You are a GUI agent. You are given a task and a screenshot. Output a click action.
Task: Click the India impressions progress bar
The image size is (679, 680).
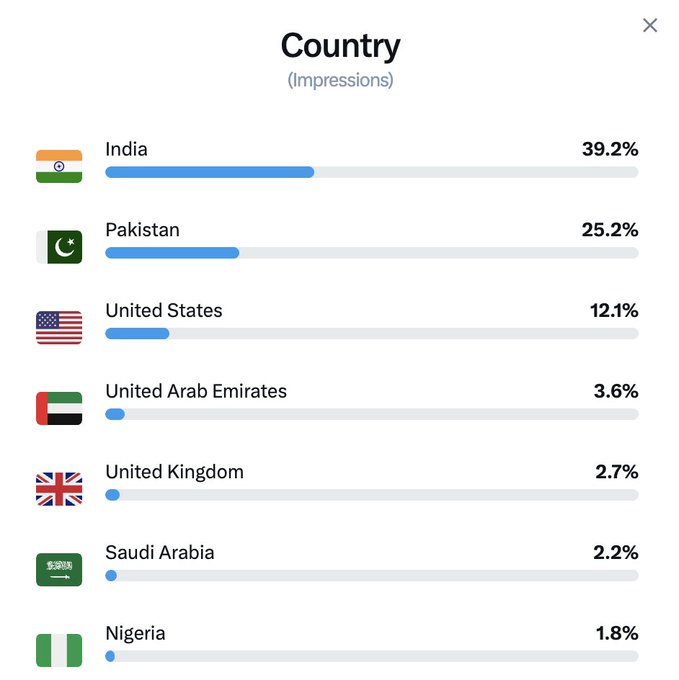click(x=371, y=172)
